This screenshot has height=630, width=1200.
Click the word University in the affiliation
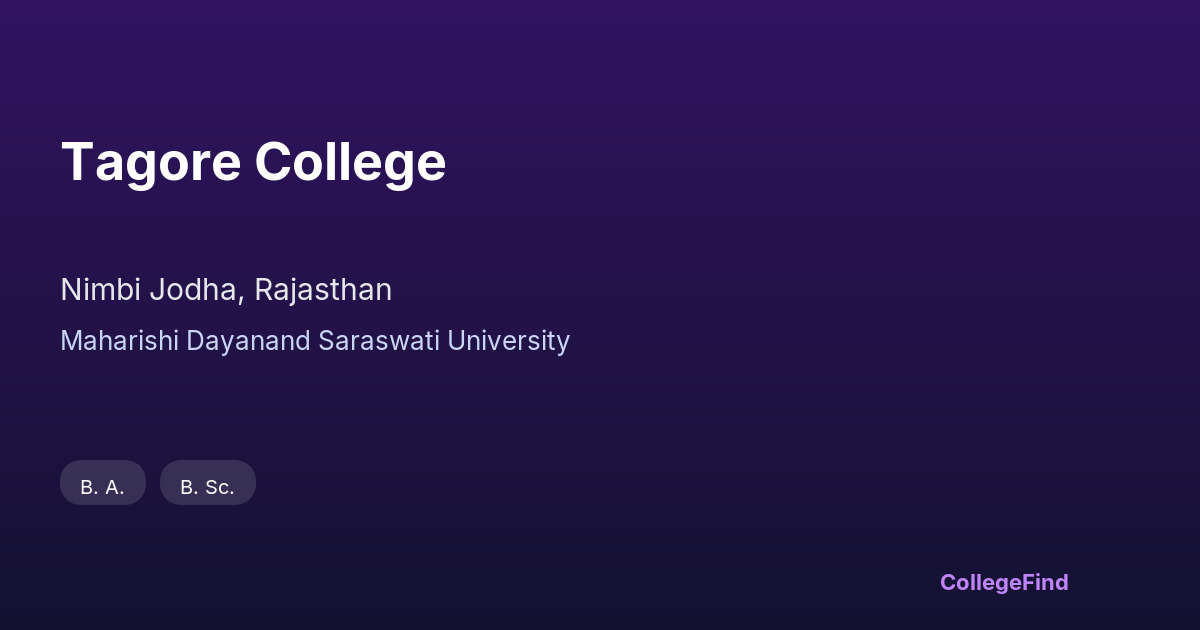tap(509, 341)
